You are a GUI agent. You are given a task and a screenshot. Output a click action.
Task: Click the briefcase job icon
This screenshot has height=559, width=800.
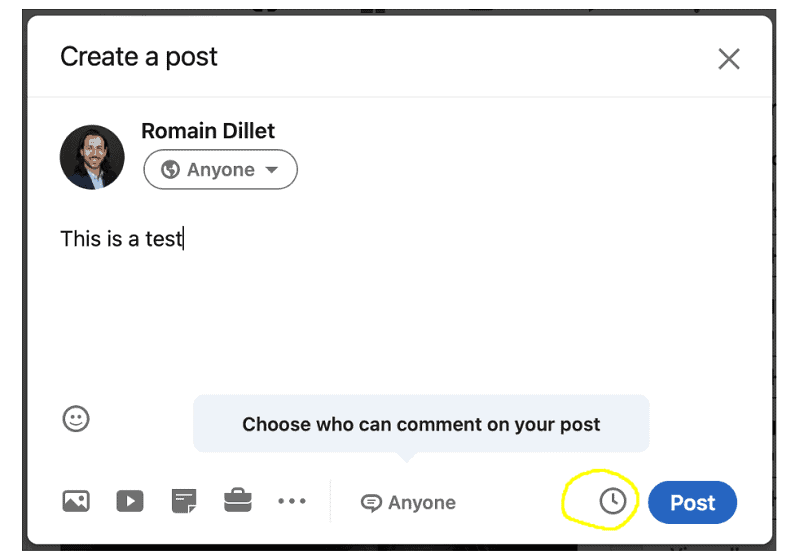[x=238, y=500]
